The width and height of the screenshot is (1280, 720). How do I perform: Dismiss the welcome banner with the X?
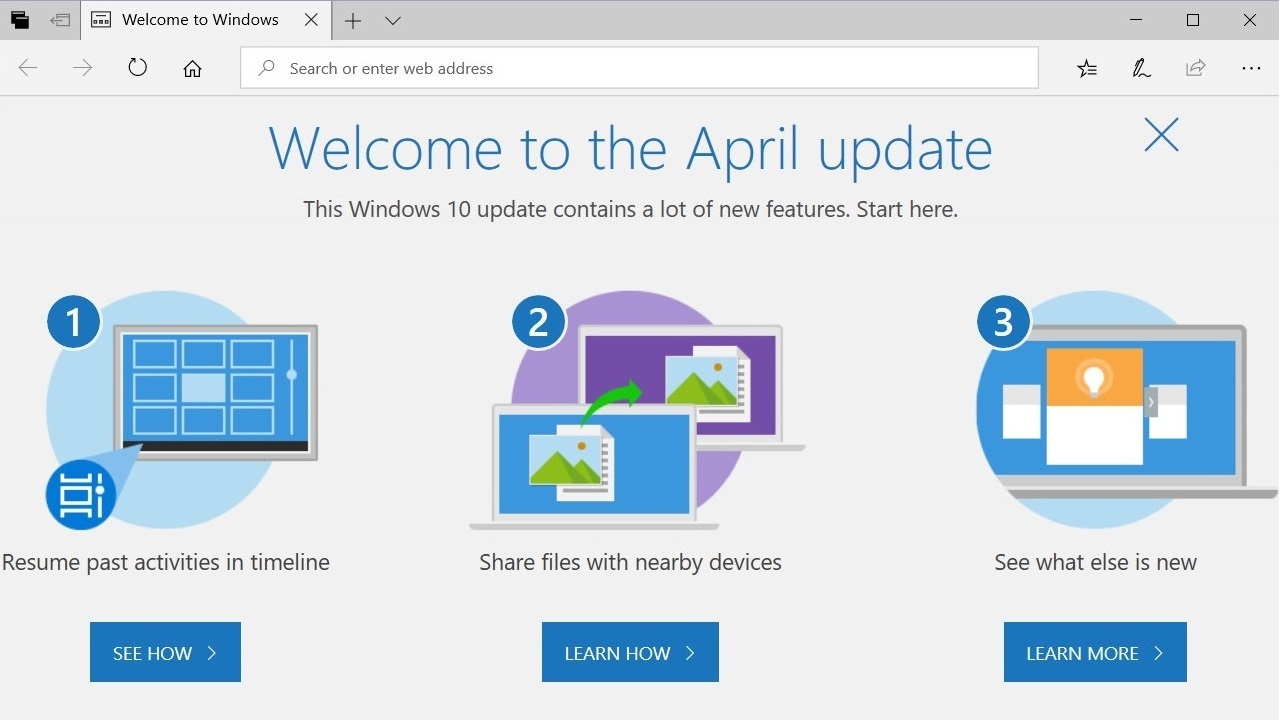click(1160, 135)
